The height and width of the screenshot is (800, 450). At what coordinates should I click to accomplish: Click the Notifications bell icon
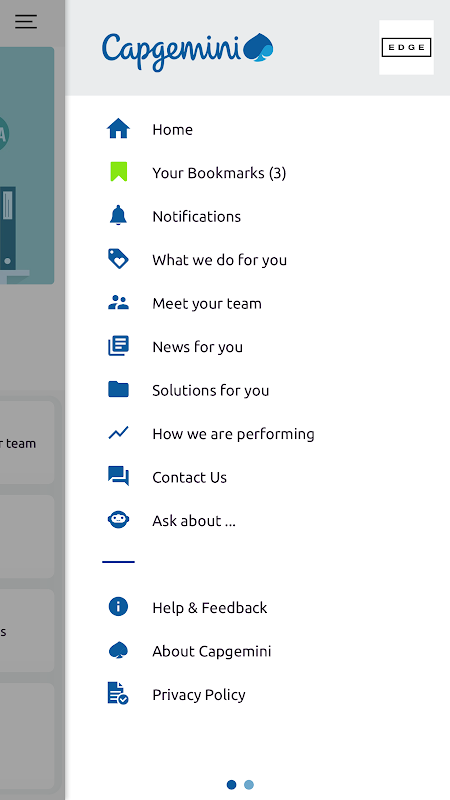coord(118,216)
